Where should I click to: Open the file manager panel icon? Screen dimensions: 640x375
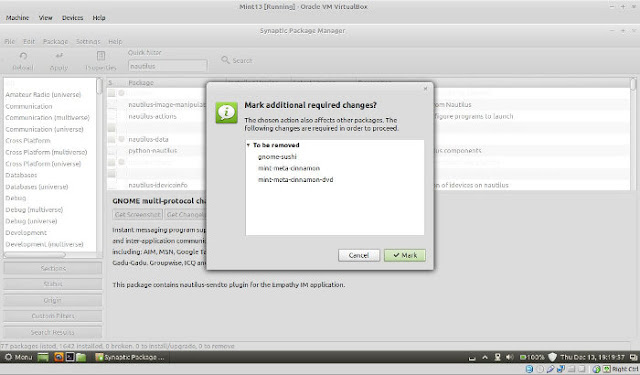coord(81,357)
